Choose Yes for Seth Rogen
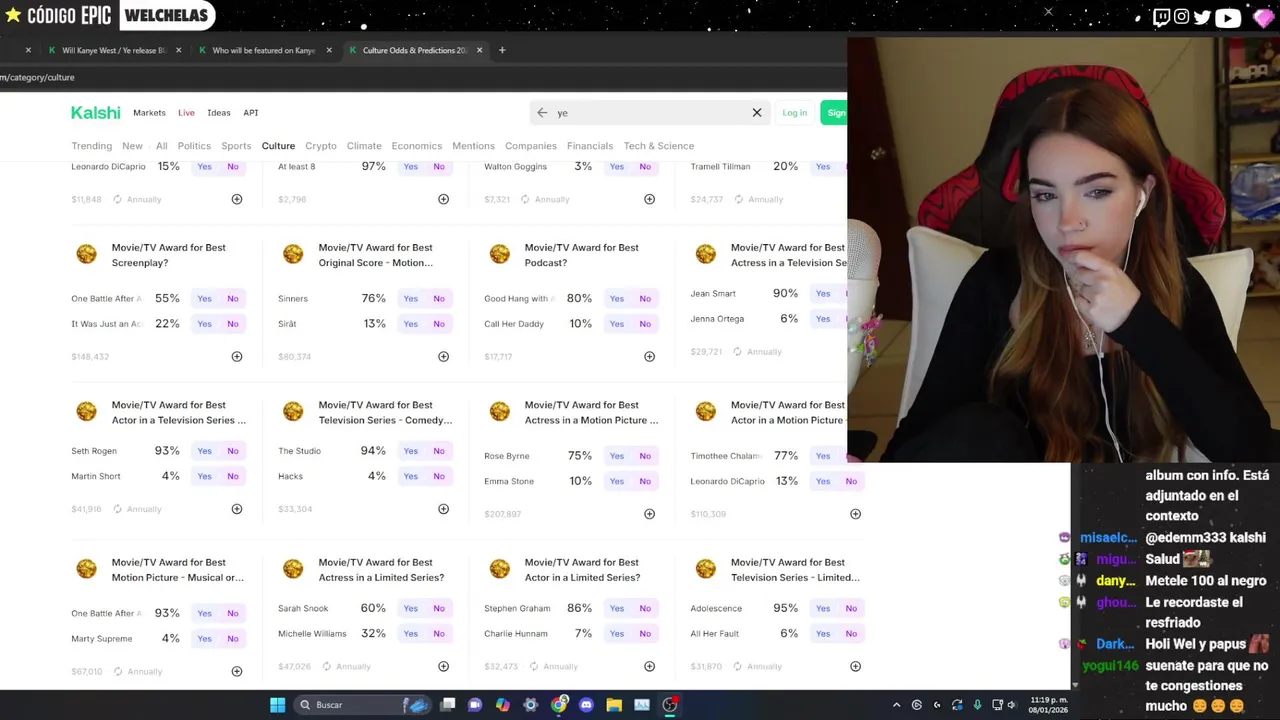 click(204, 451)
